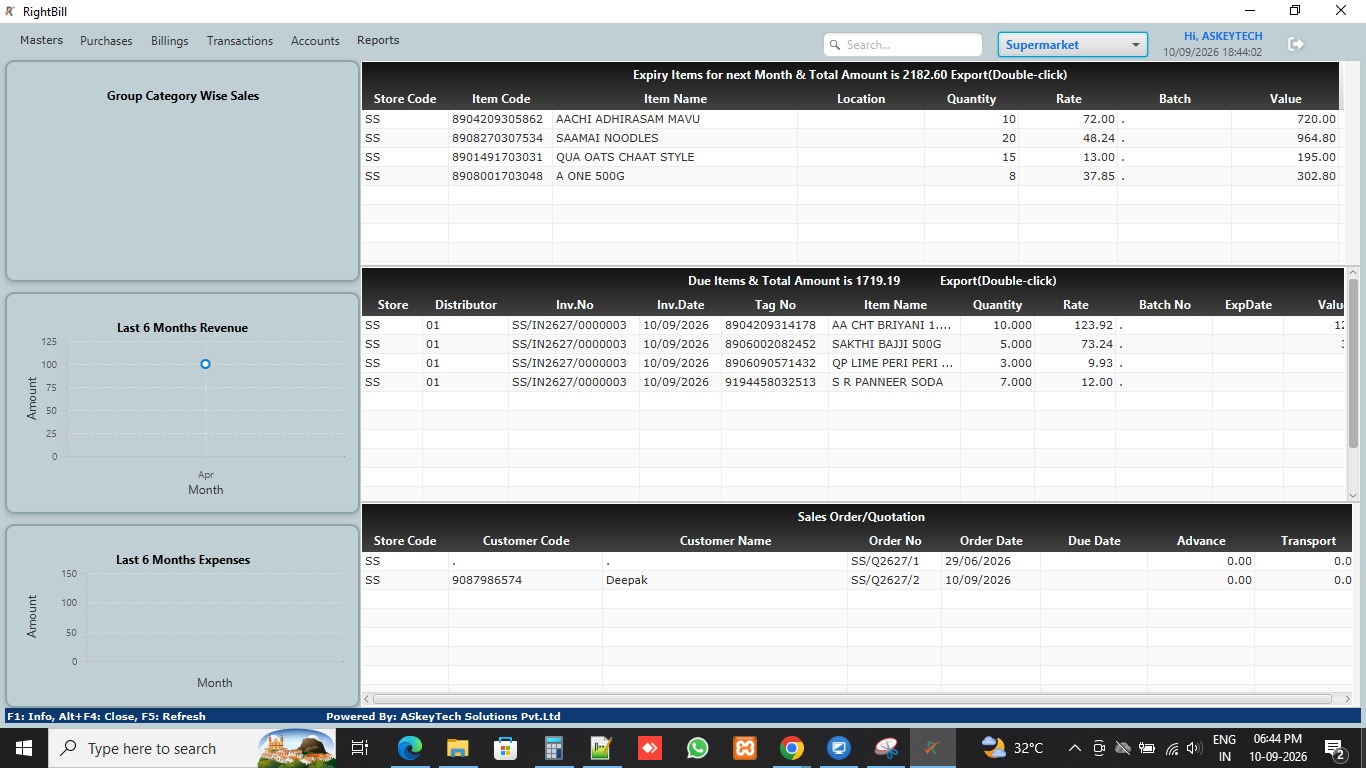1366x768 pixels.
Task: Select the QP LIME PERI PERI row
Action: pos(854,363)
